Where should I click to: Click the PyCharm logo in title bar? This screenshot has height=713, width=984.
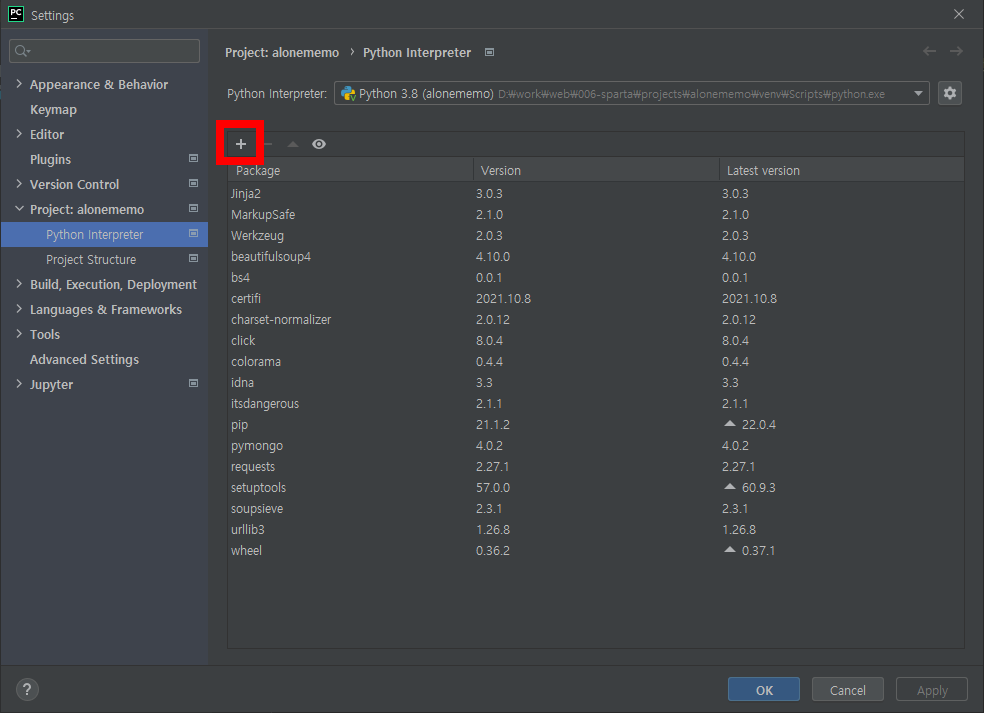tap(16, 14)
